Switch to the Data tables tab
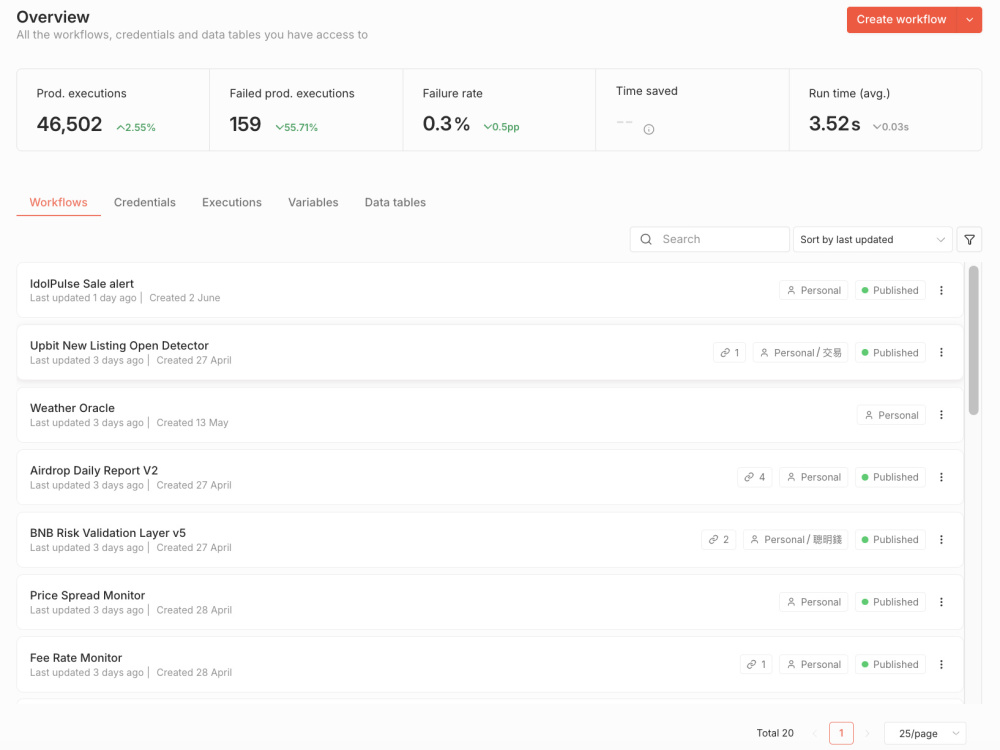 395,202
